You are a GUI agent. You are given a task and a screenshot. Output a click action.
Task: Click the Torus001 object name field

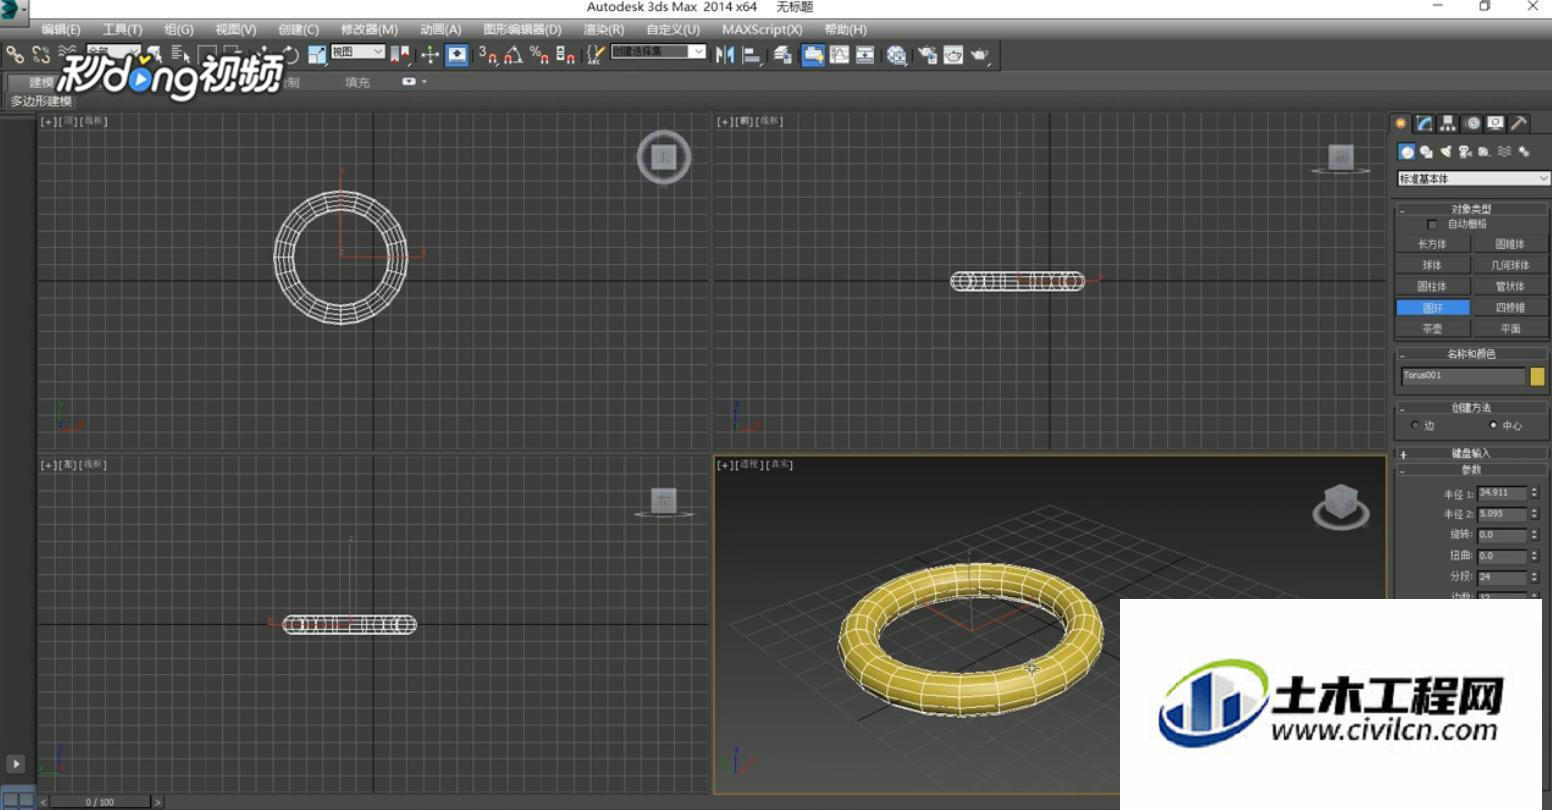pos(1463,376)
